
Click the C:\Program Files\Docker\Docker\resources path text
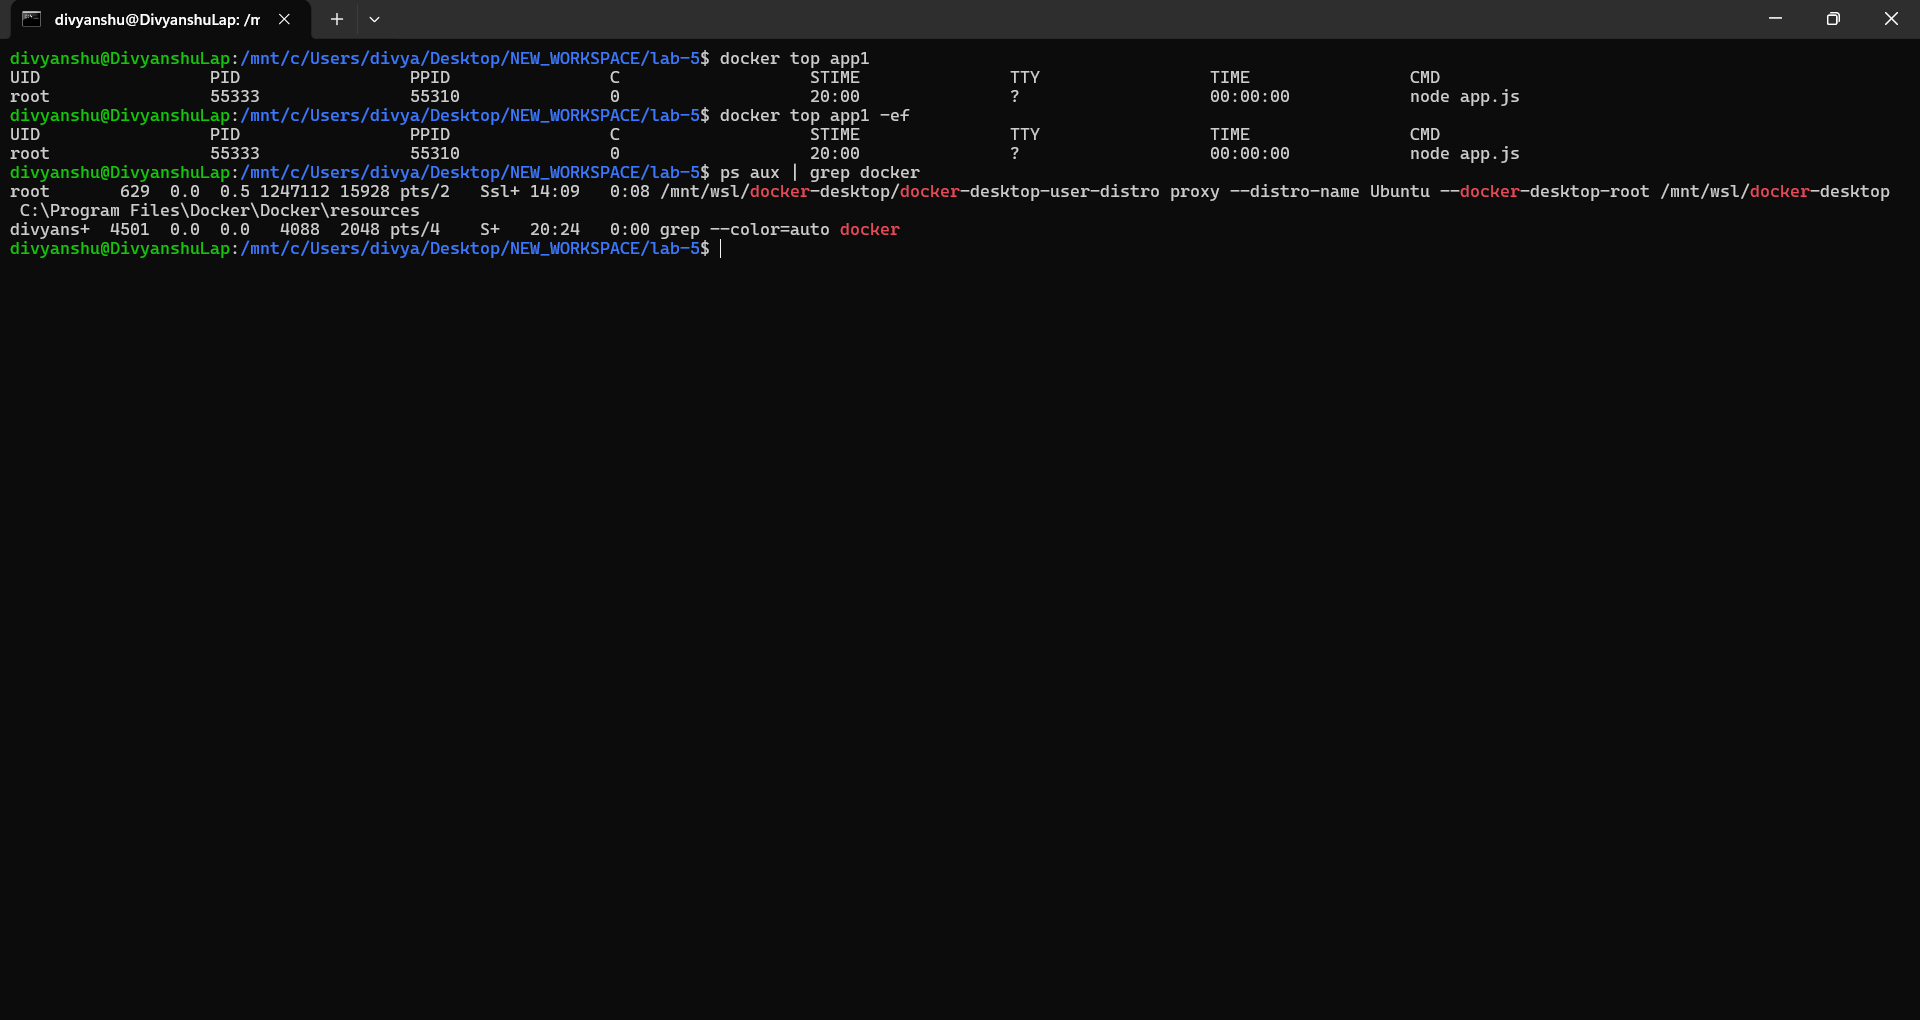219,211
